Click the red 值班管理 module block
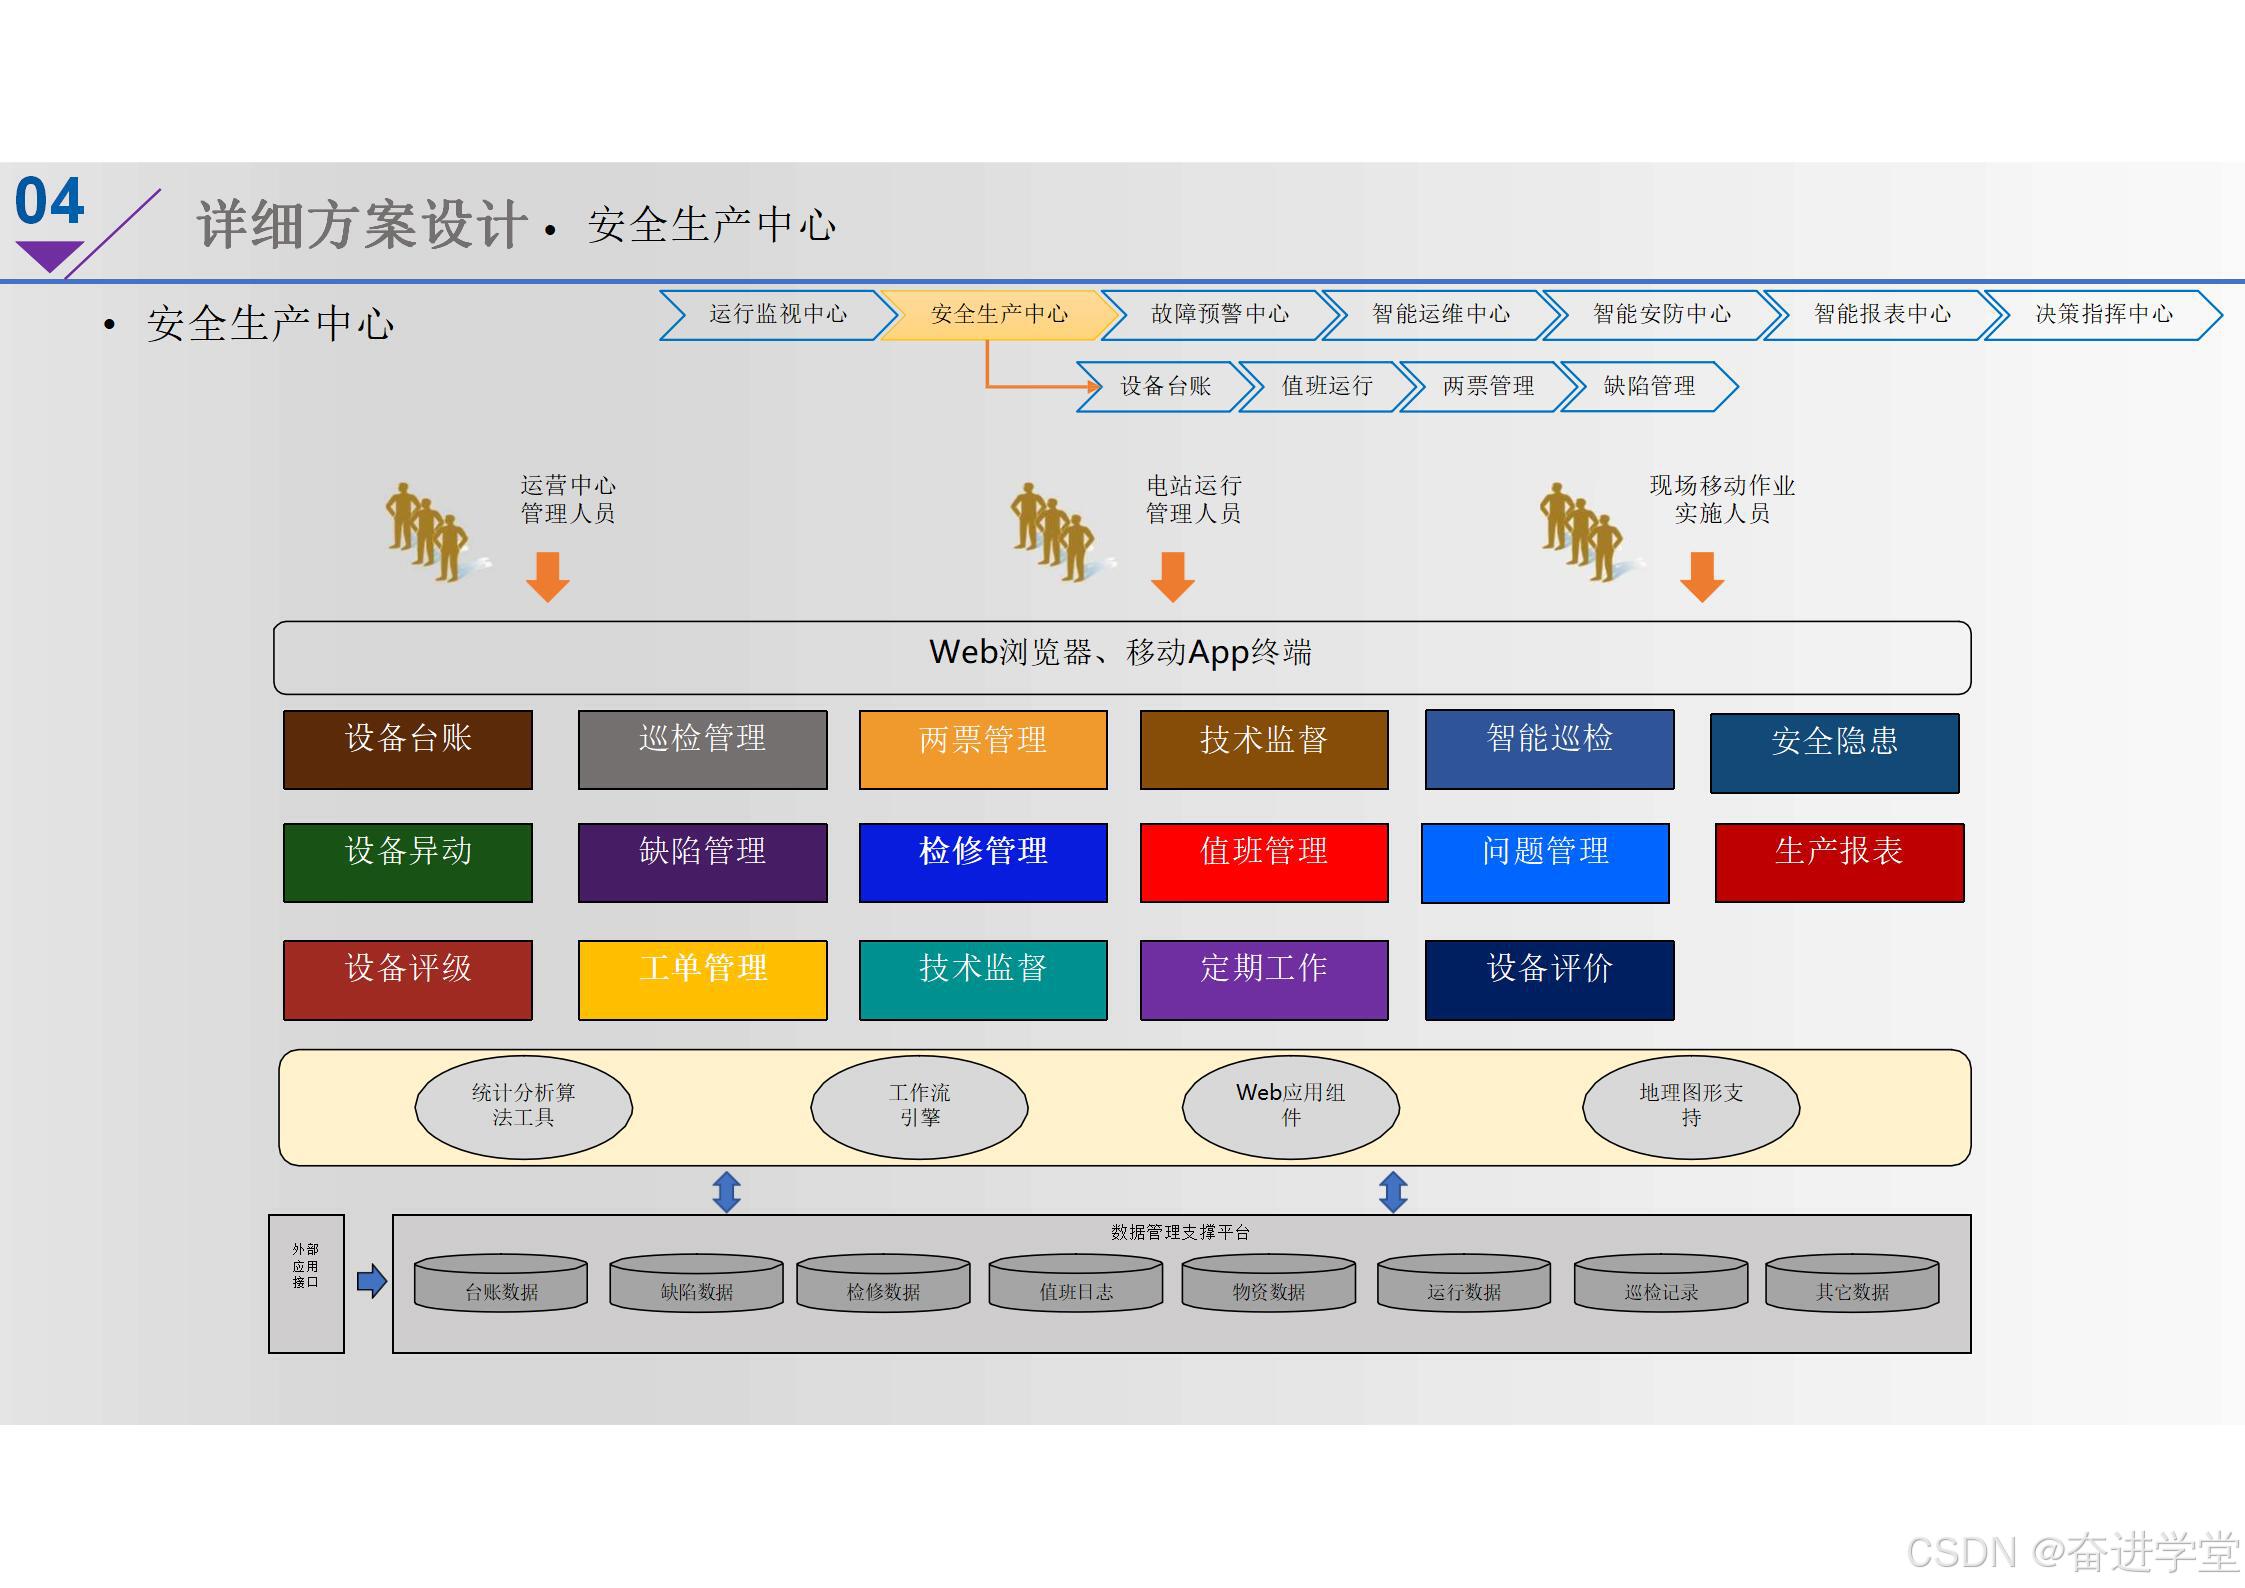The width and height of the screenshot is (2245, 1588). (x=1264, y=863)
